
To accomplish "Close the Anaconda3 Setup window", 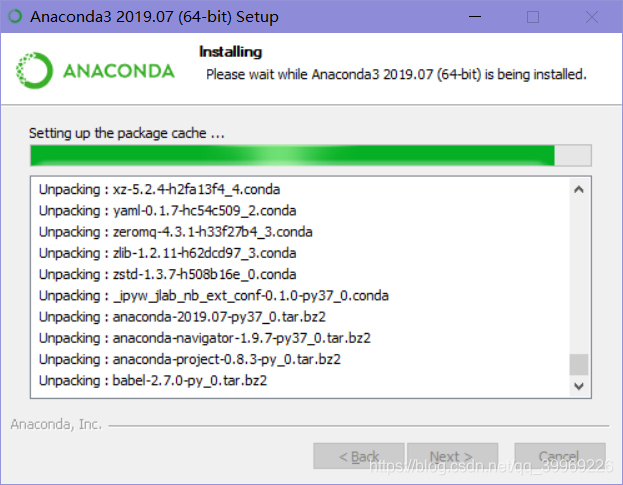I will 592,17.
